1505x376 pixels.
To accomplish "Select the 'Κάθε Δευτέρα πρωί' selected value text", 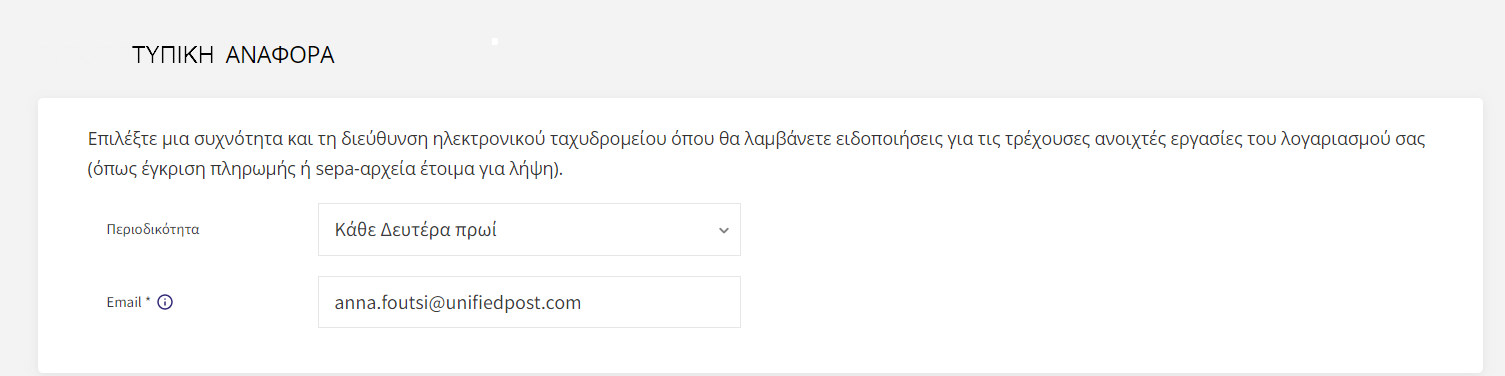I will tap(416, 230).
